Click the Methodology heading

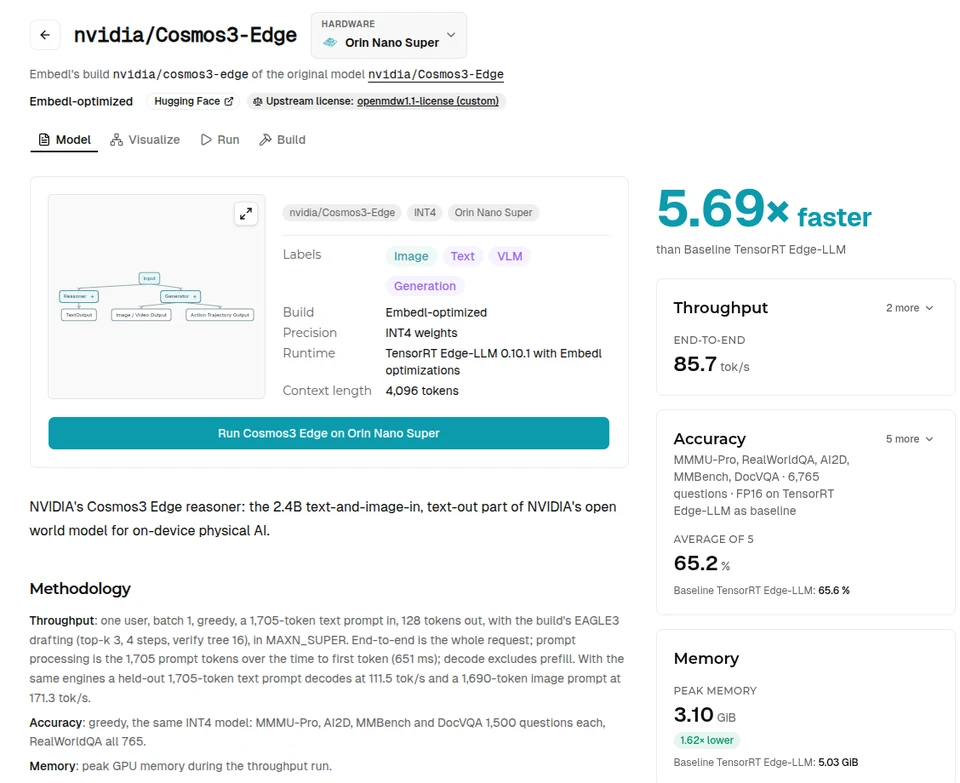(80, 589)
